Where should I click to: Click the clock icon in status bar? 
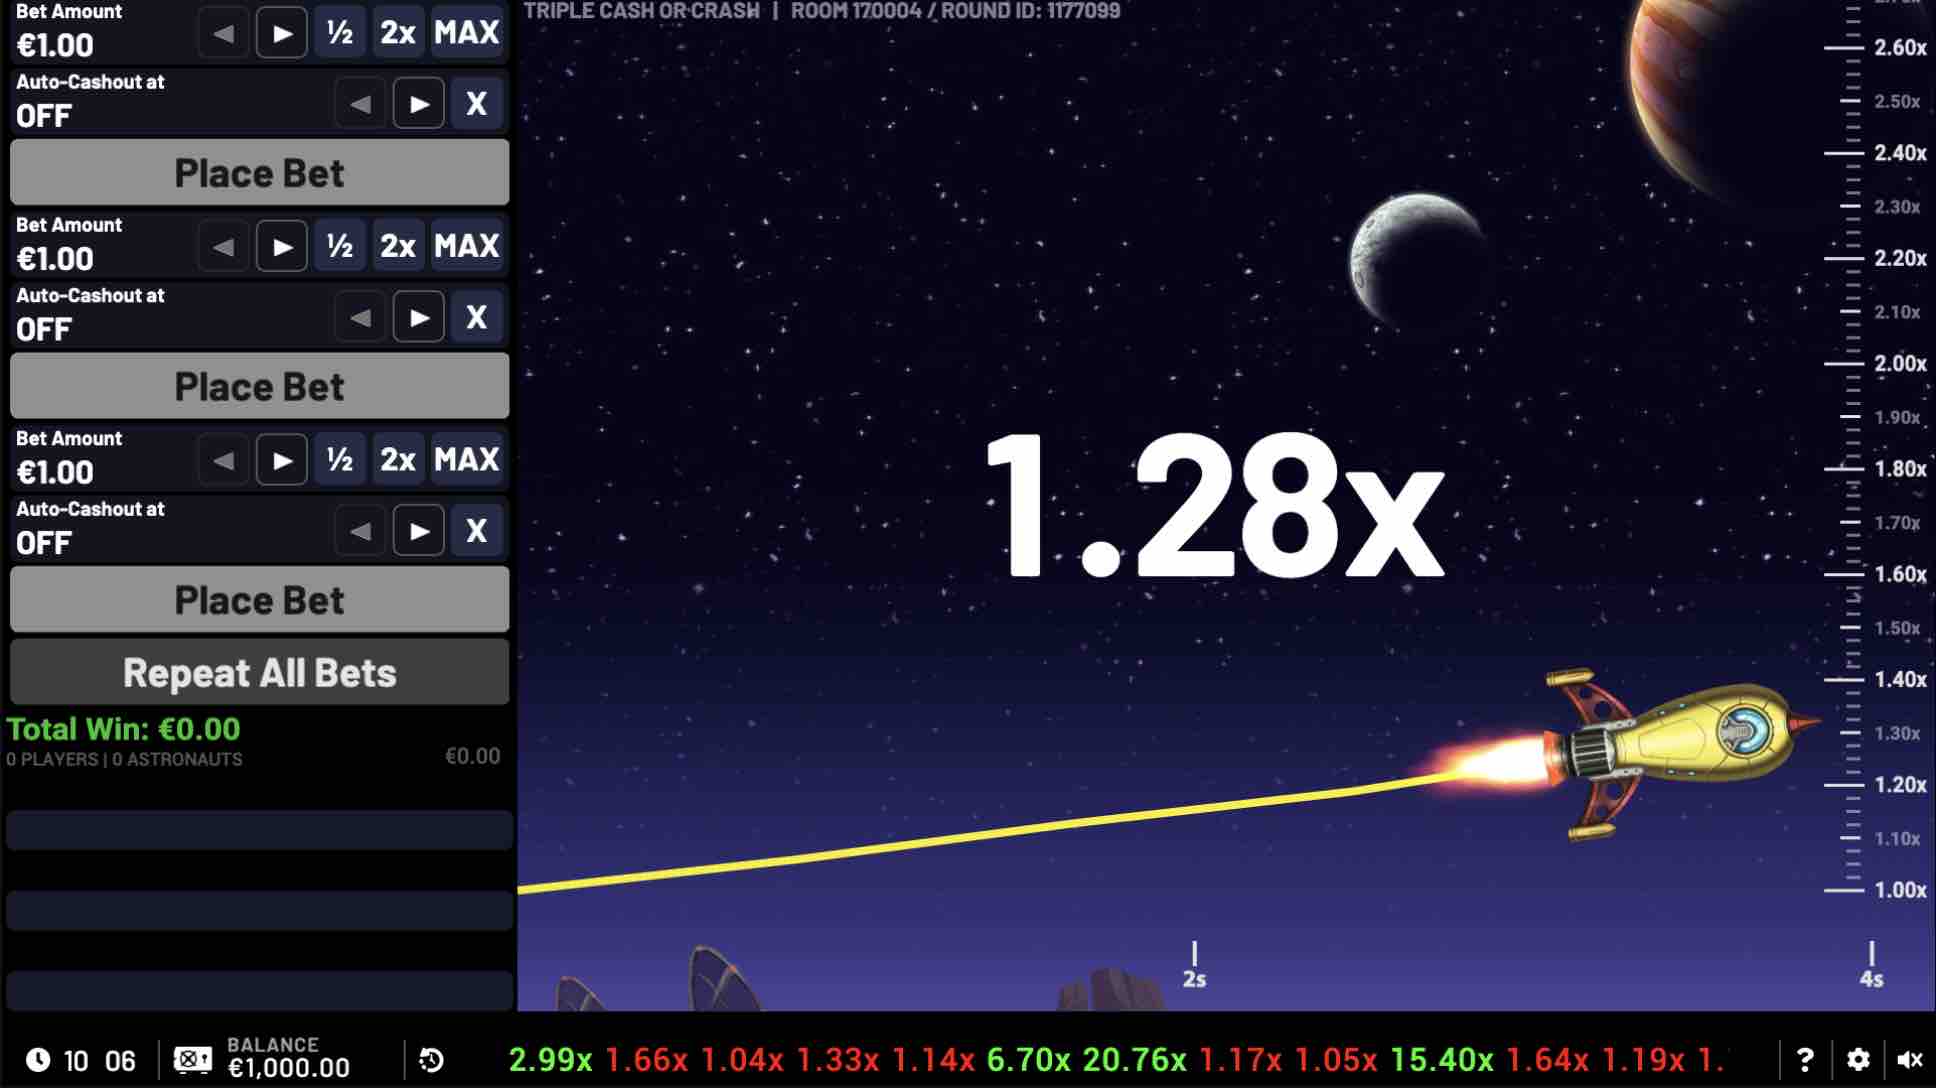click(x=38, y=1060)
